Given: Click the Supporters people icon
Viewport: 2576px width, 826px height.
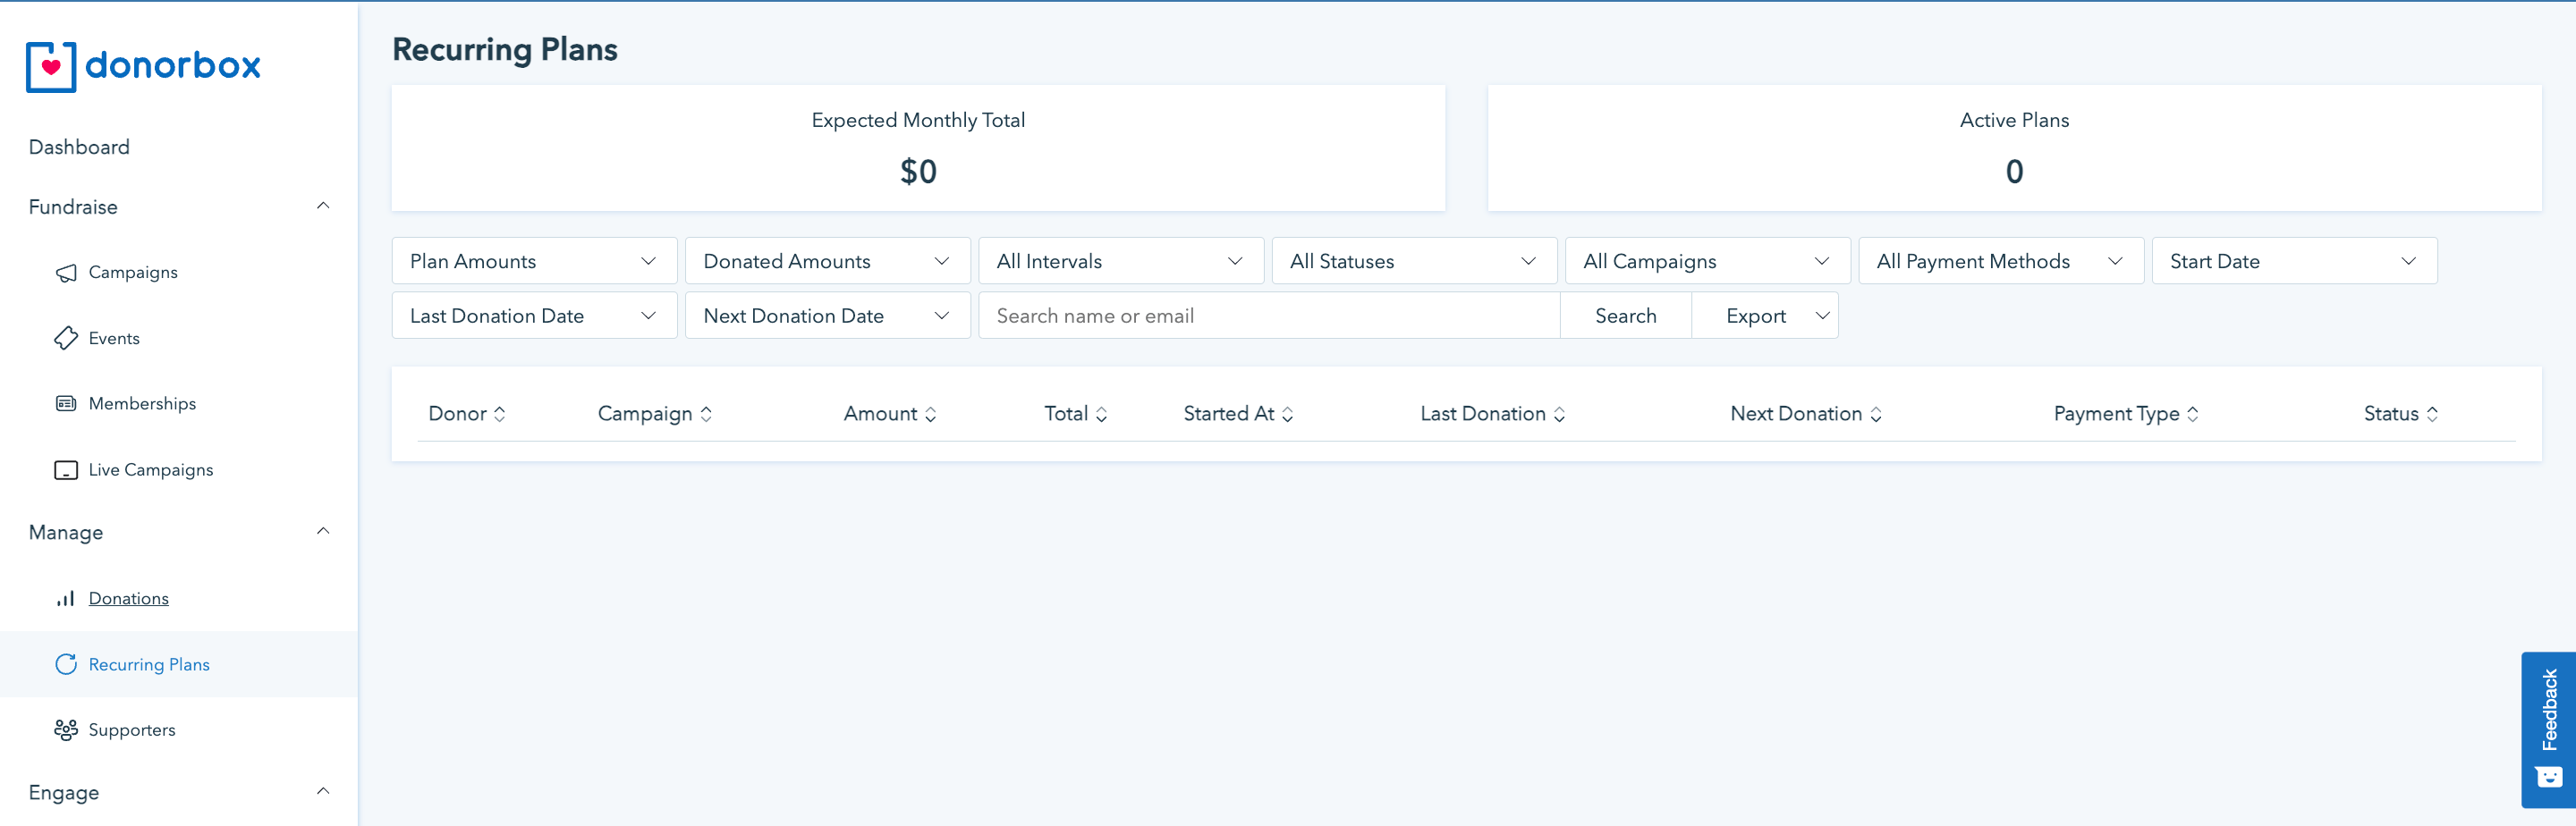Looking at the screenshot, I should [x=66, y=730].
